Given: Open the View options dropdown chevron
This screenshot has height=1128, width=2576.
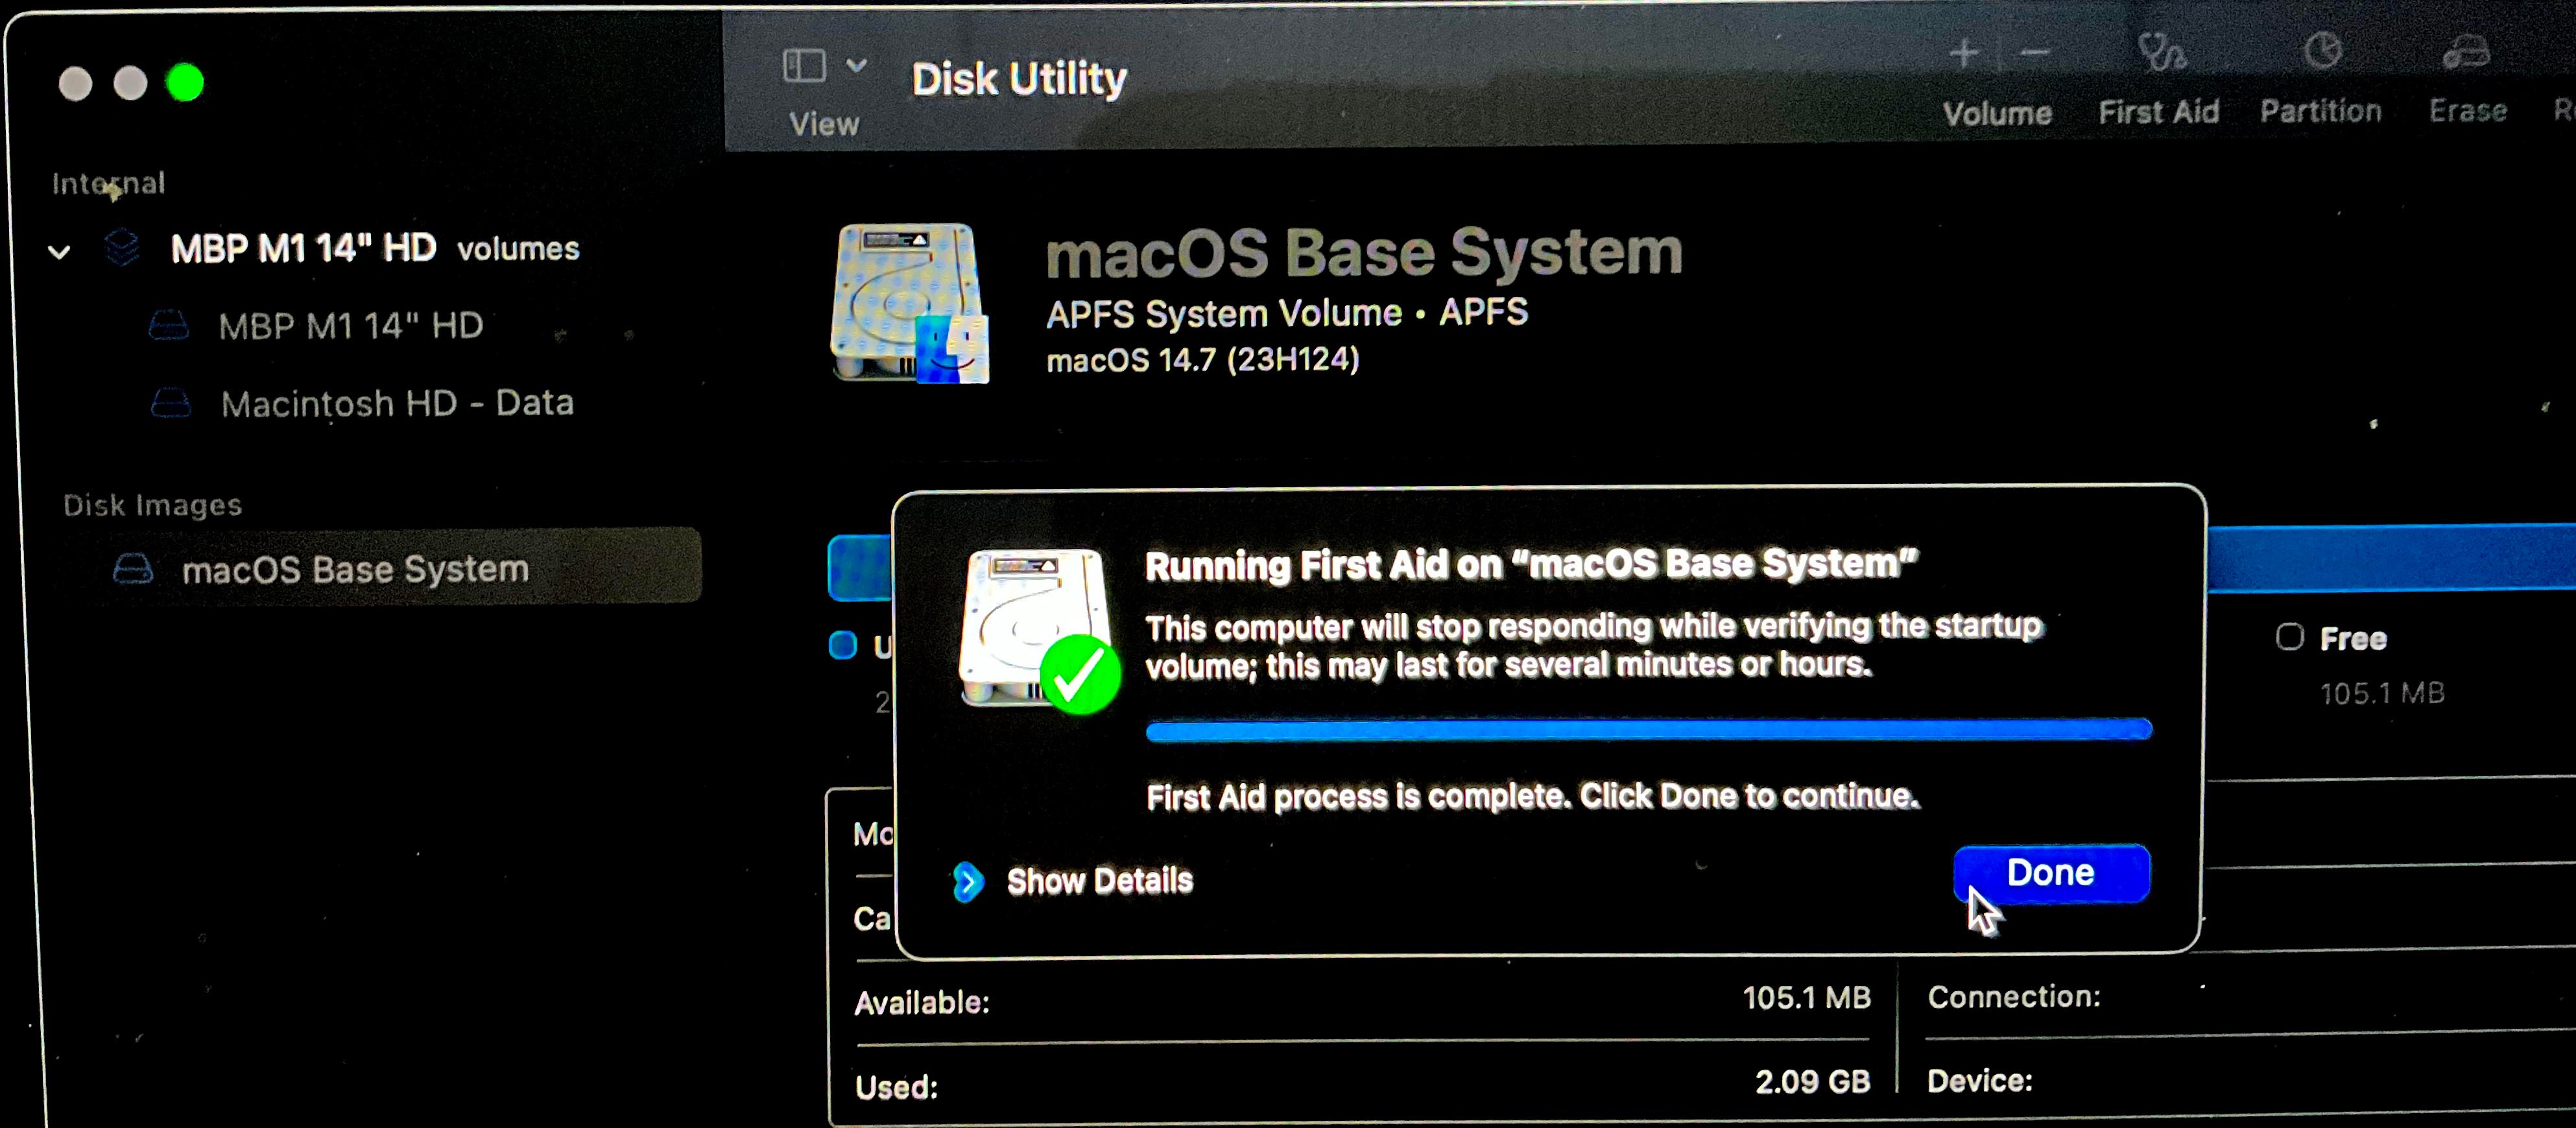Looking at the screenshot, I should [x=856, y=66].
